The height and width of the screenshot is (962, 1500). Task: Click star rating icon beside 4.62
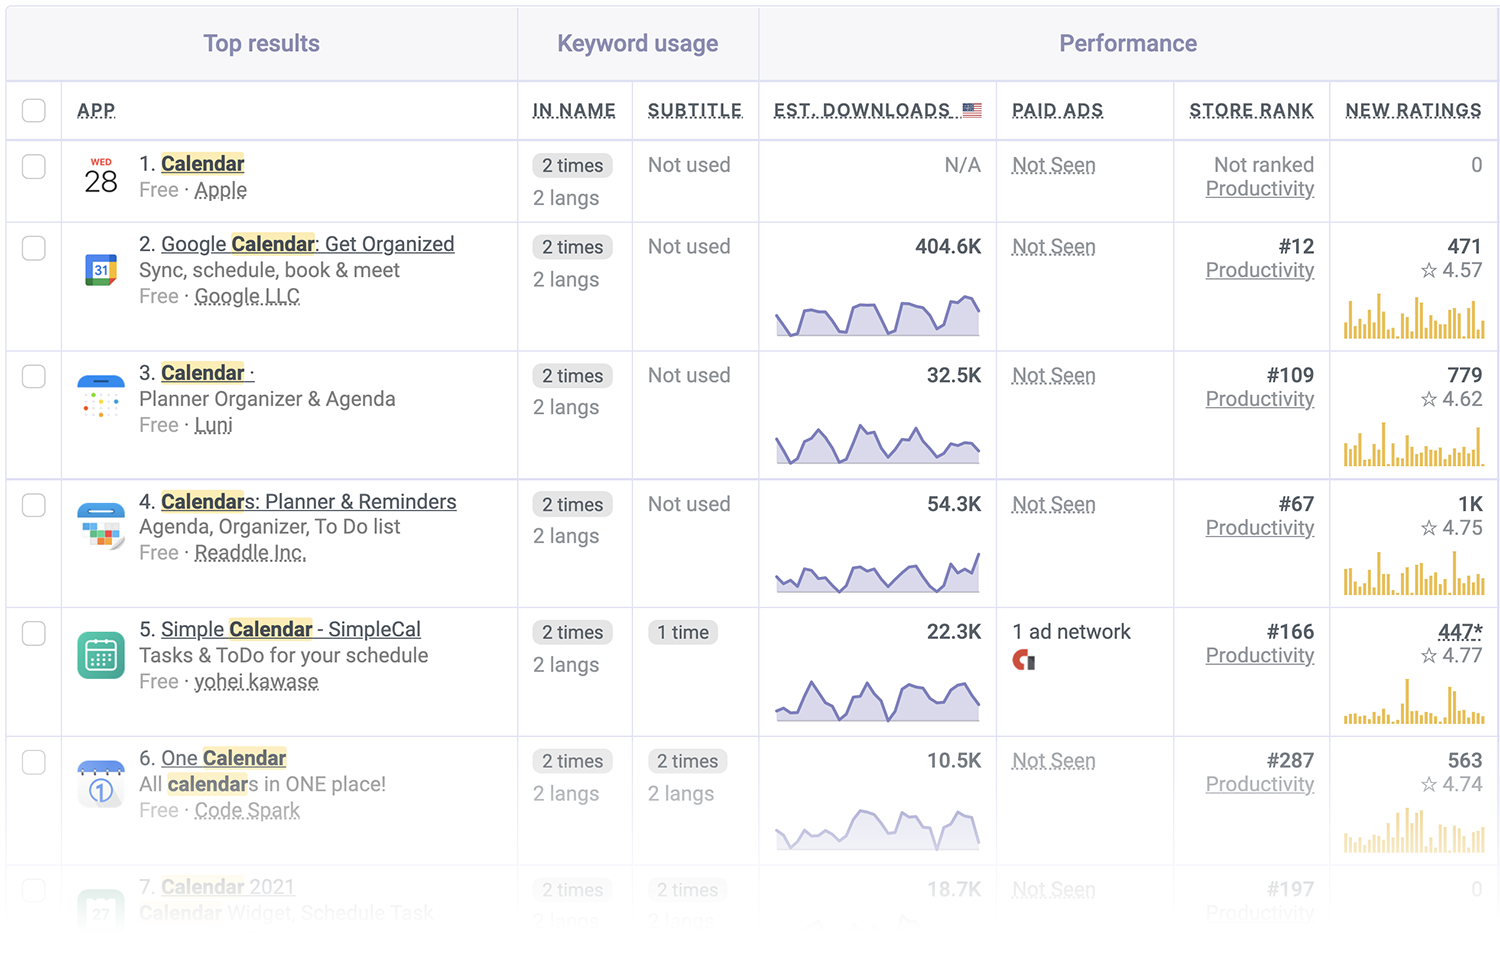1429,399
